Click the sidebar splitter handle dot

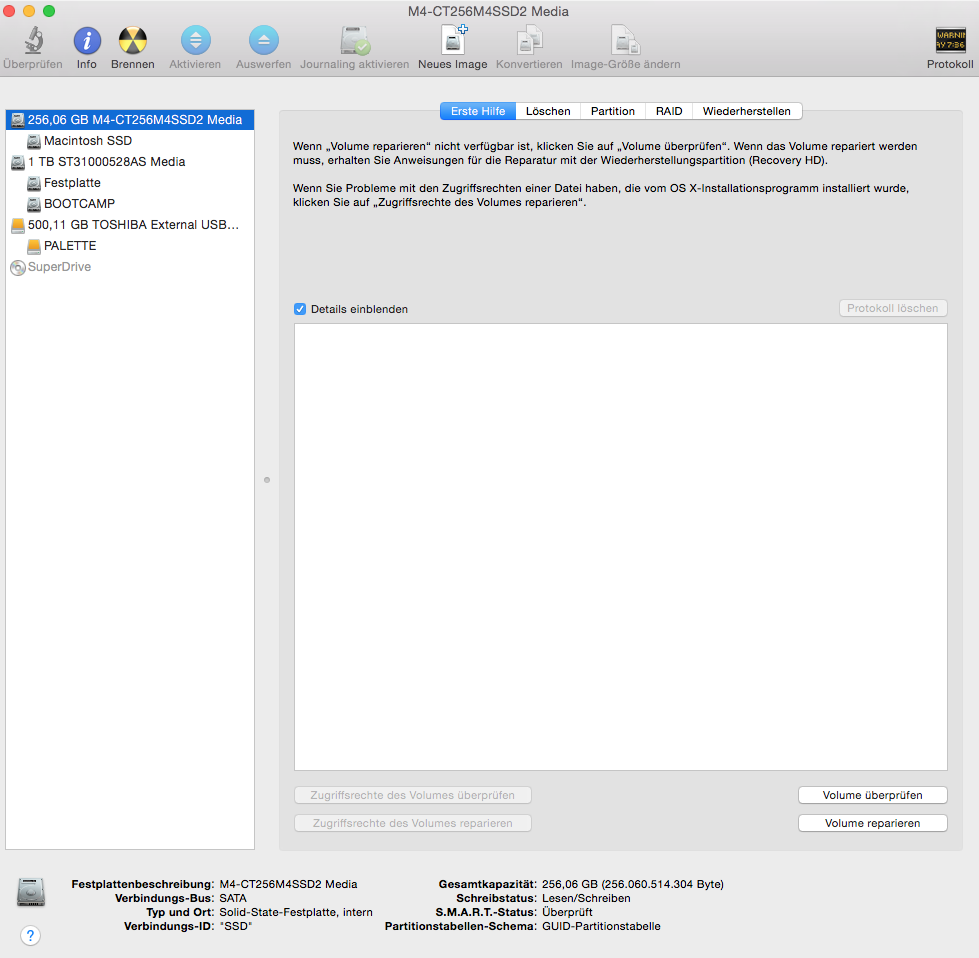pos(267,480)
